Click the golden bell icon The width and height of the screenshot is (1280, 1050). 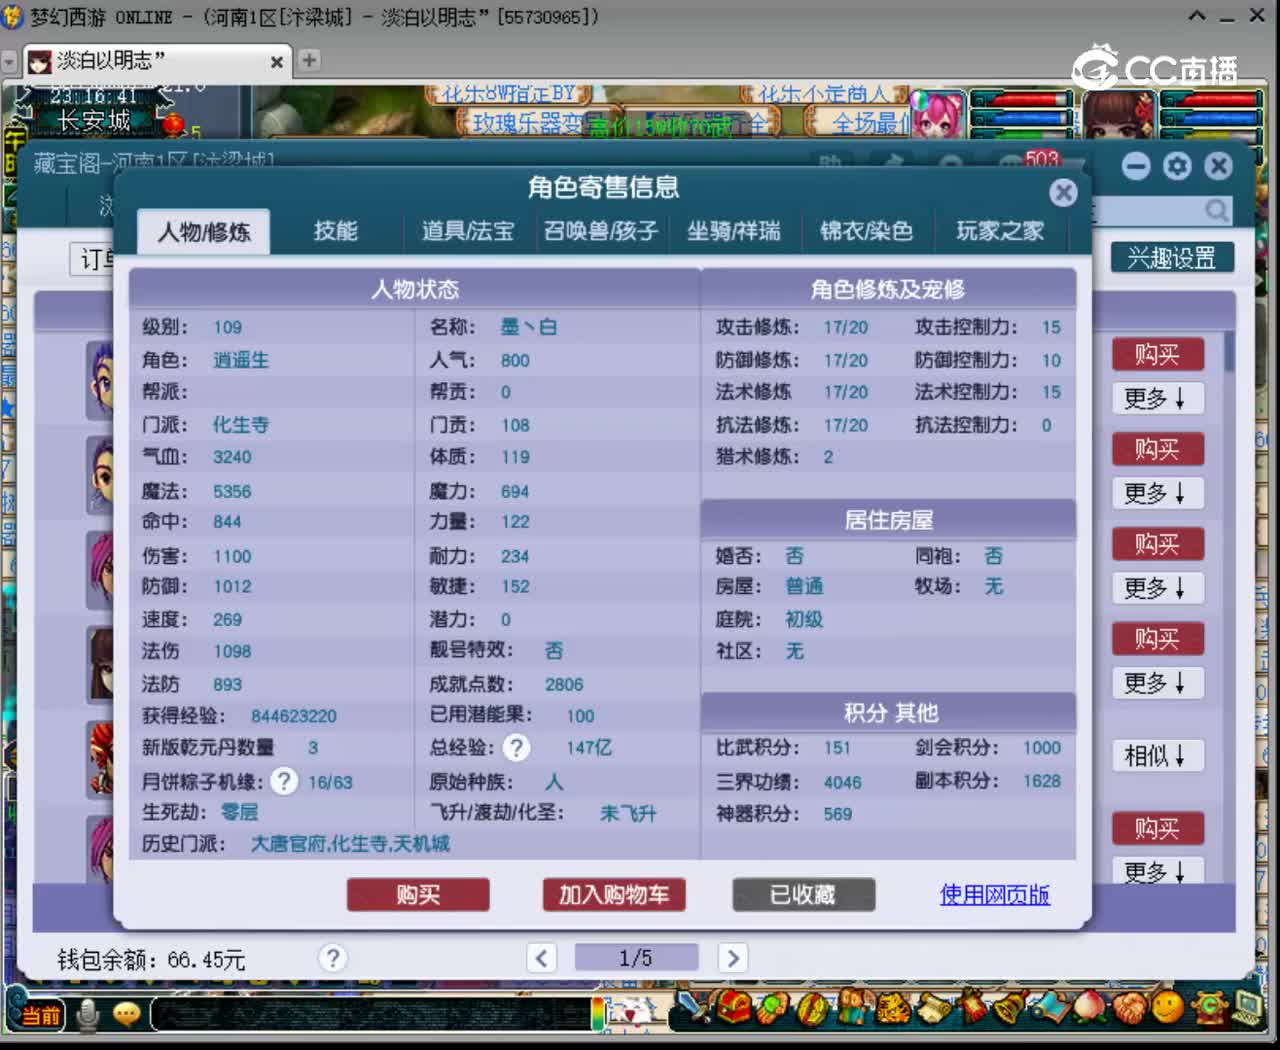[1012, 1007]
